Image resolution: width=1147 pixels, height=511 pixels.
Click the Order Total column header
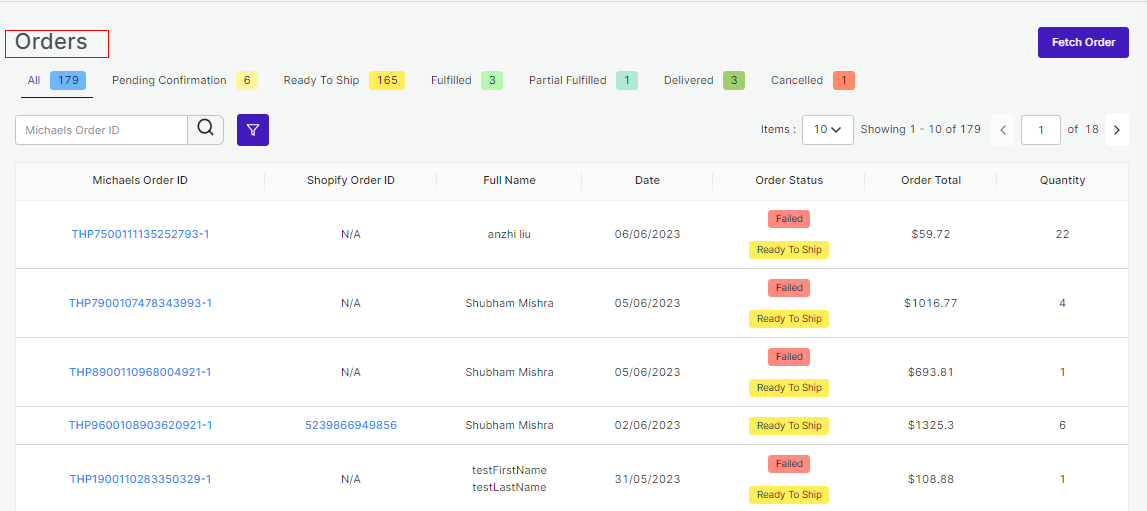(x=930, y=181)
